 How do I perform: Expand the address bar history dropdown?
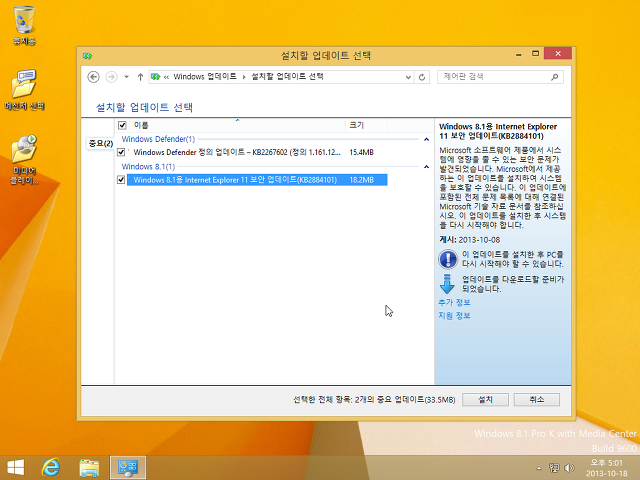[408, 77]
